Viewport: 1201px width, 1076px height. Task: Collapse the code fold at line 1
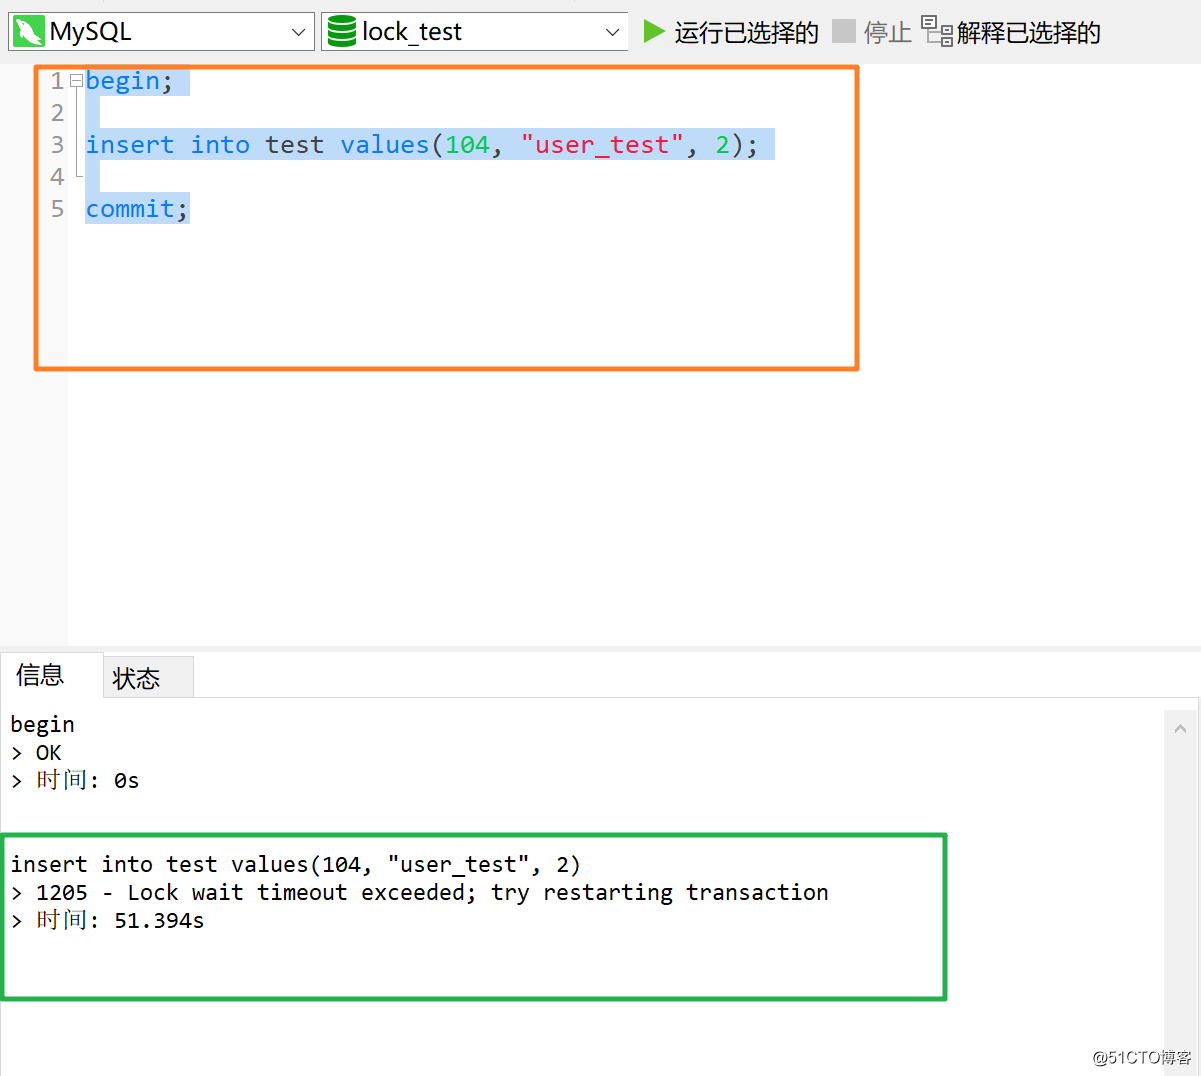[76, 81]
